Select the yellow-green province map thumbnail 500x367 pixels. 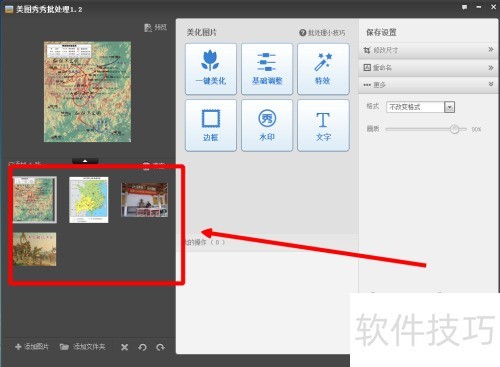(x=89, y=200)
